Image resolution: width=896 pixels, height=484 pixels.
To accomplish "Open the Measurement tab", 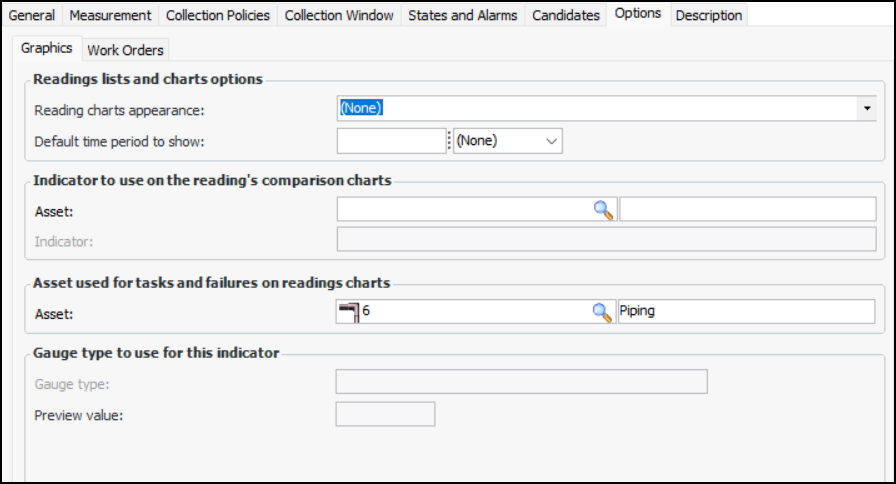I will tap(110, 15).
